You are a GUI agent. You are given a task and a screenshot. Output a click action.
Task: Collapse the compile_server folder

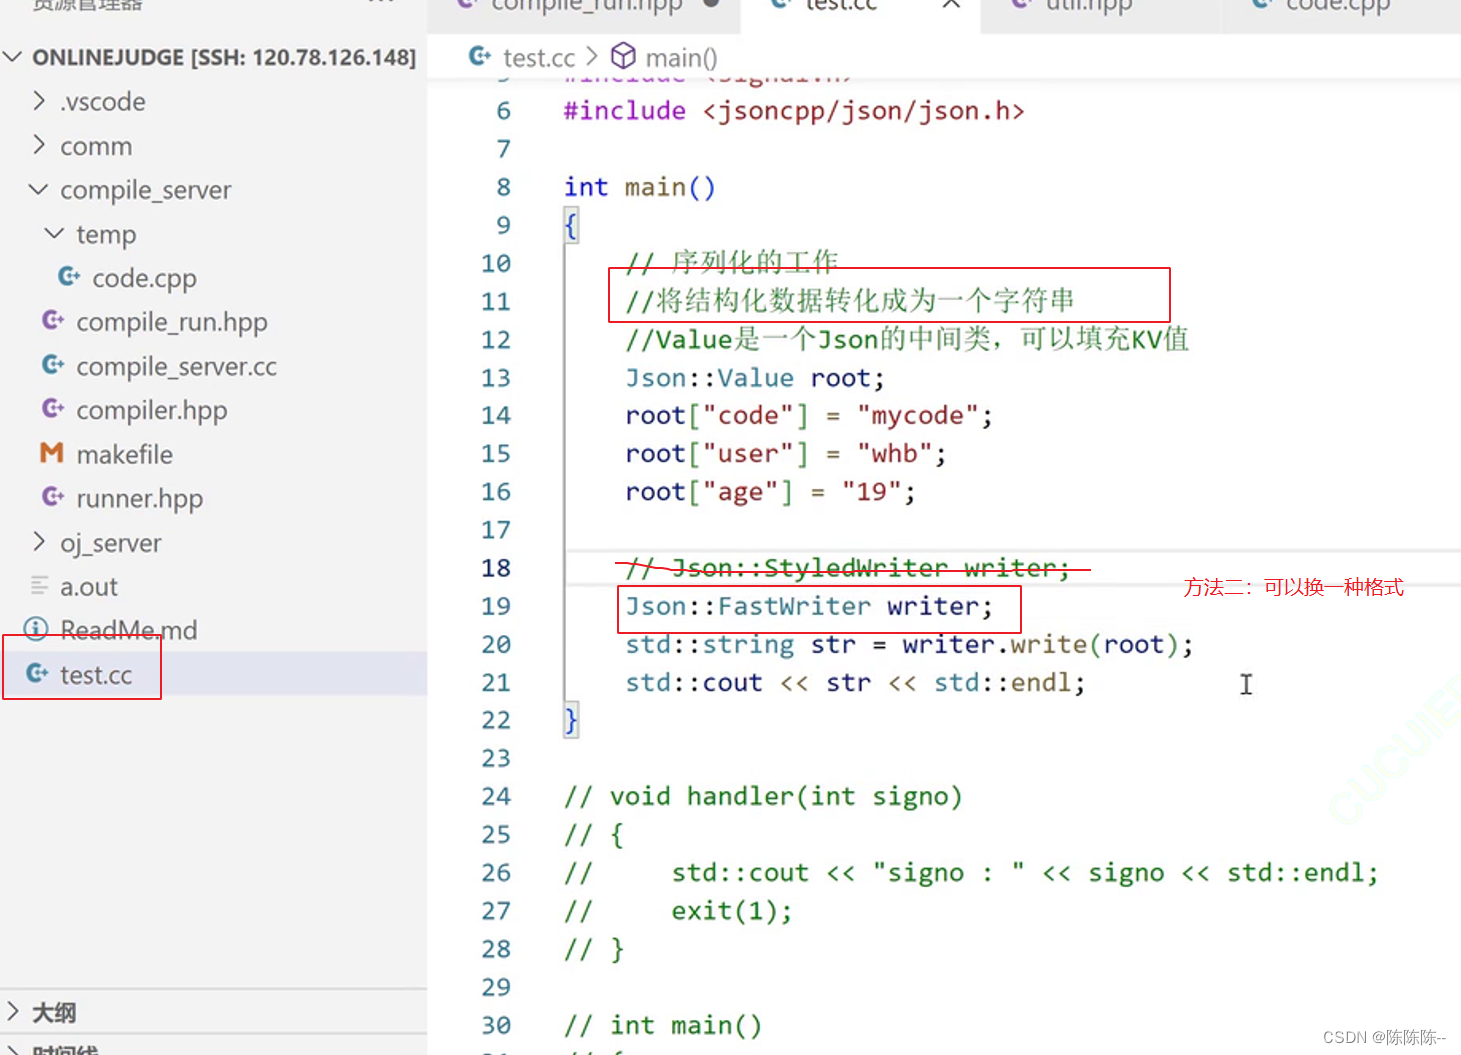pyautogui.click(x=39, y=189)
